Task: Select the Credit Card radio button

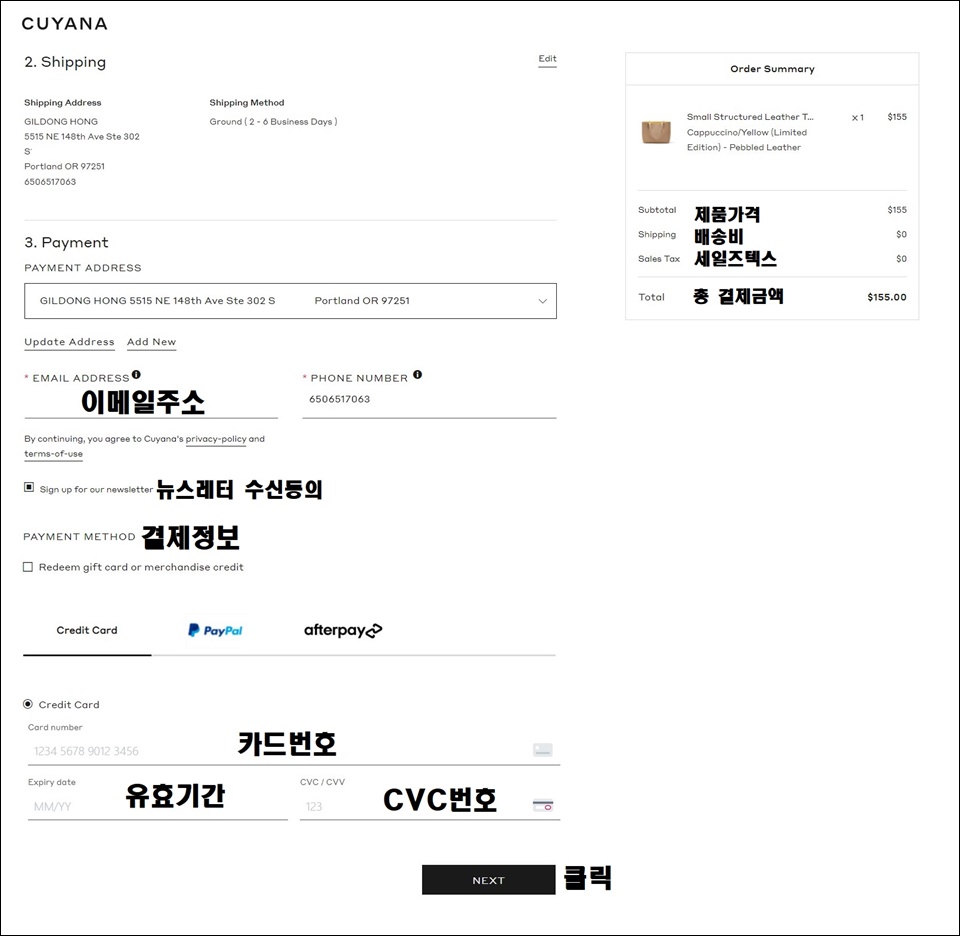Action: [x=28, y=704]
